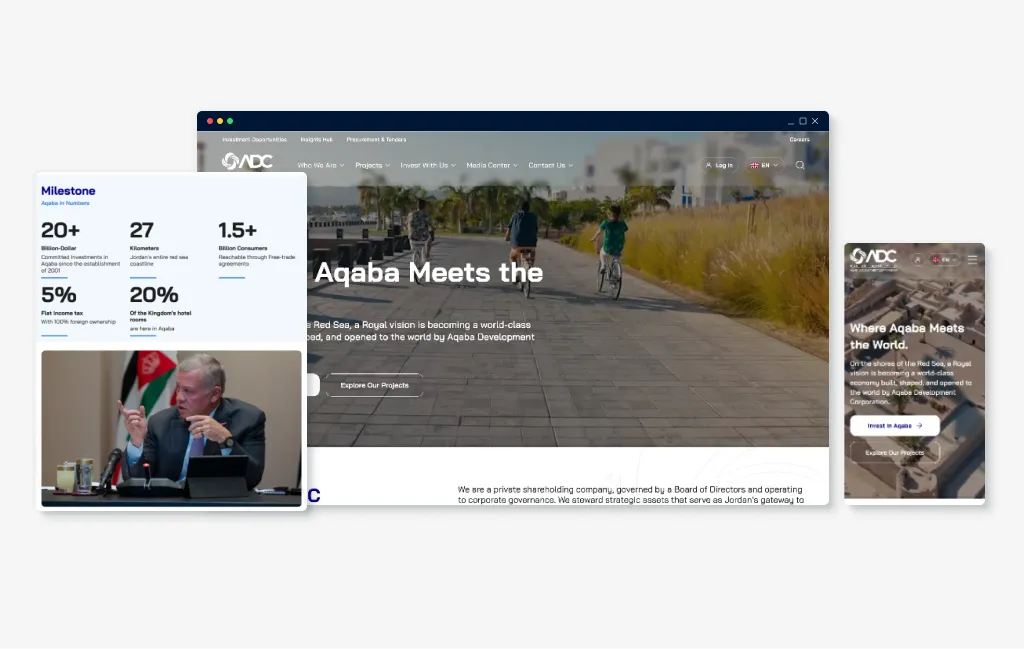Open the EN language dropdown in the mobile view
This screenshot has height=649, width=1024.
[x=944, y=259]
